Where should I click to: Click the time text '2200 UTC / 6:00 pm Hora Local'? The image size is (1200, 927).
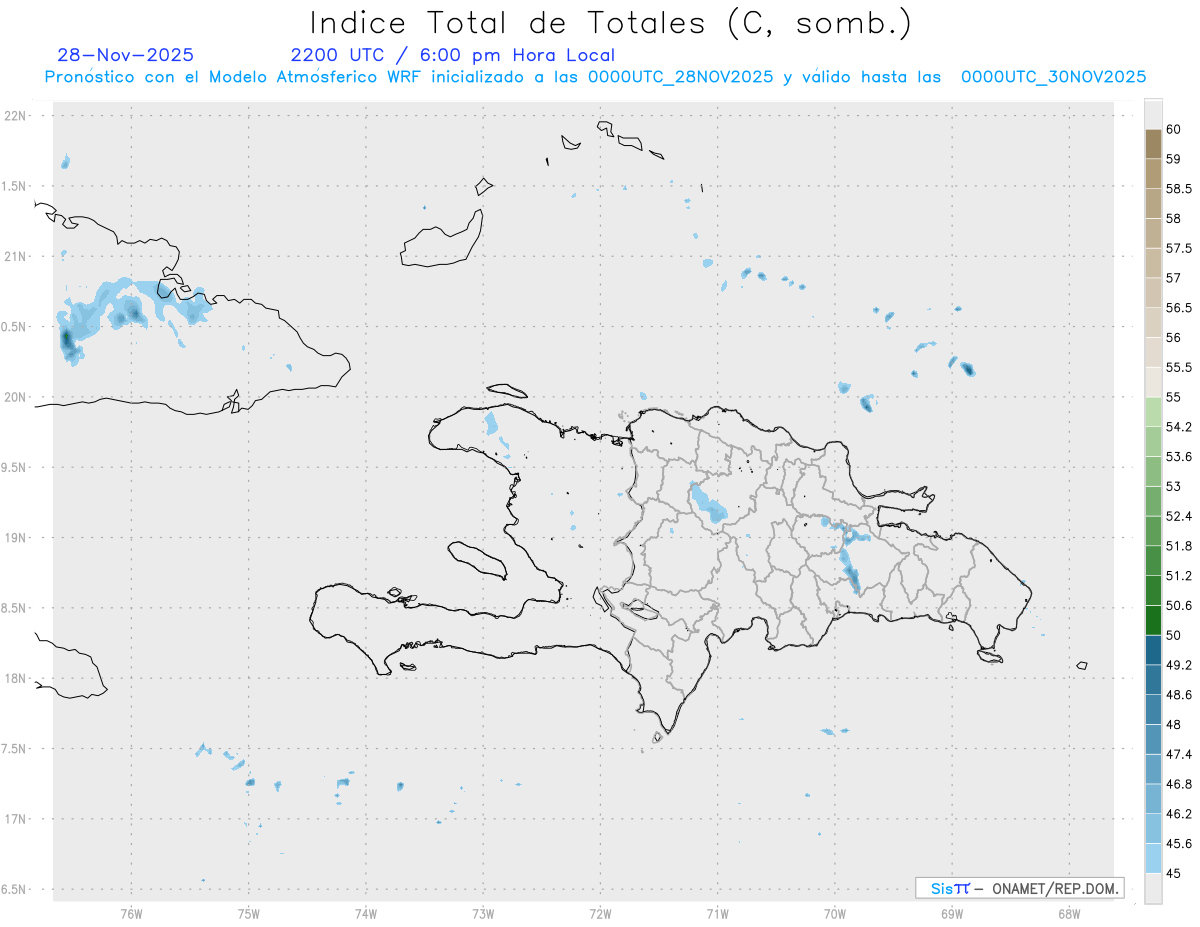(x=453, y=55)
